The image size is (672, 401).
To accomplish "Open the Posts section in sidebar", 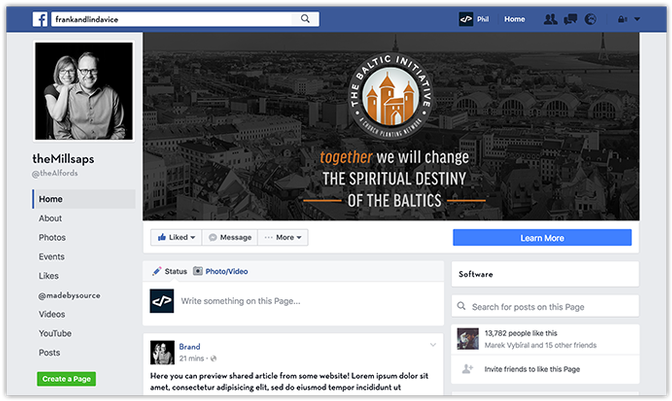I will [x=49, y=353].
